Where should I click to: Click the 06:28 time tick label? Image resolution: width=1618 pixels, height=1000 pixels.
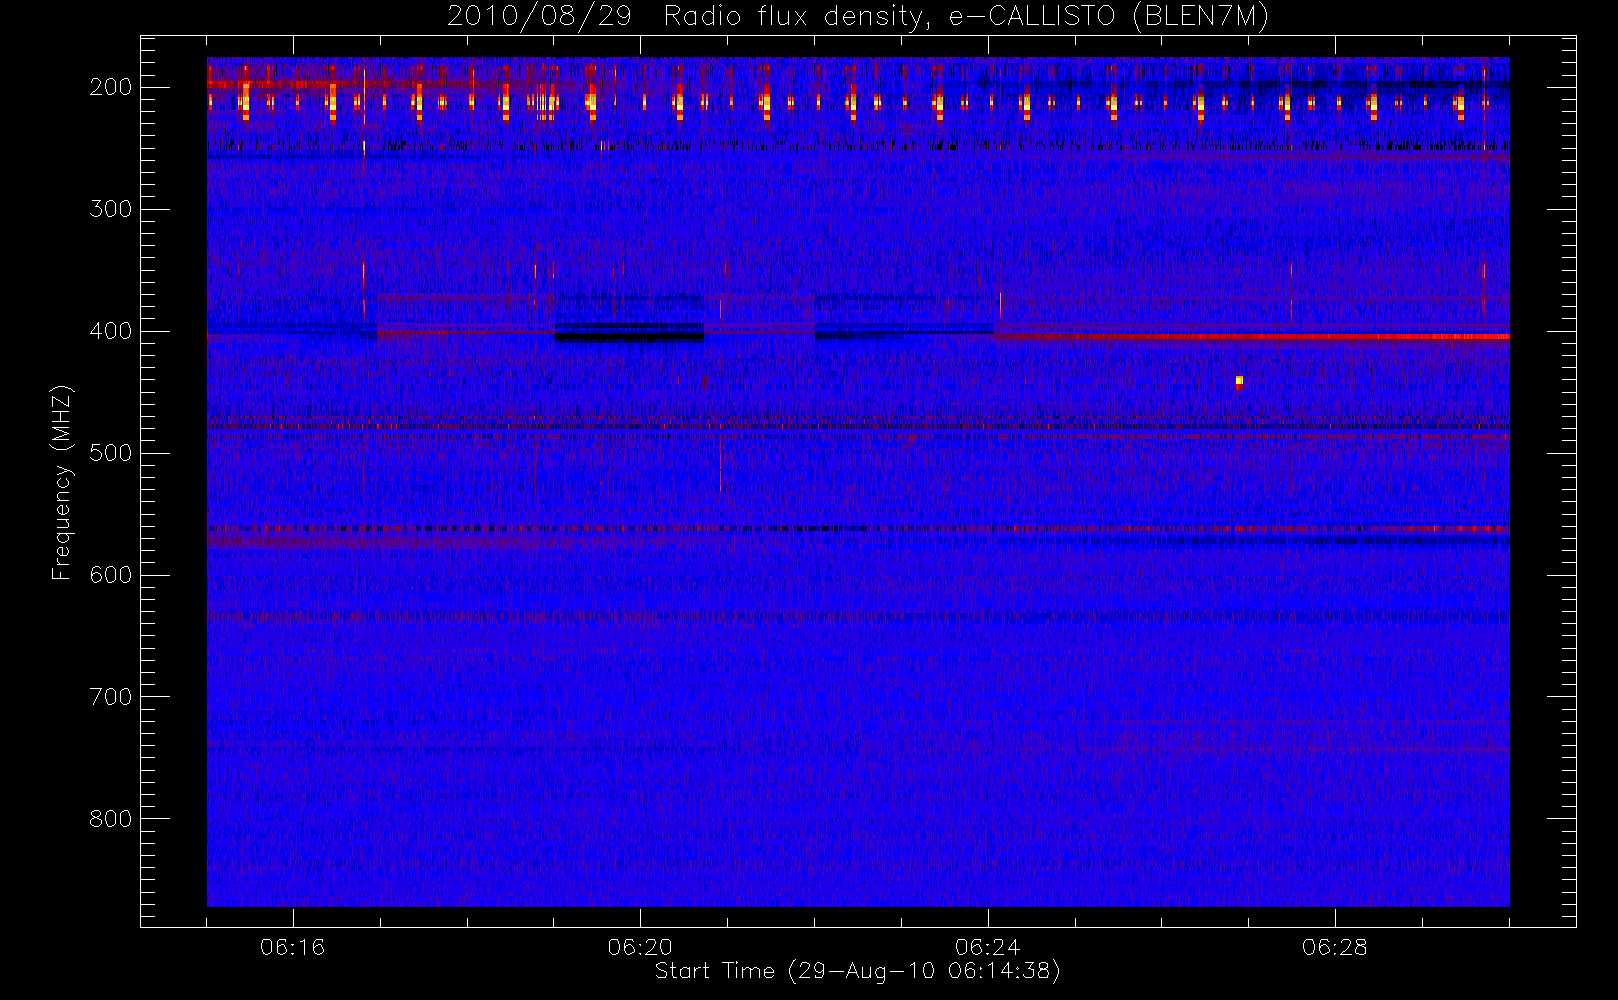coord(1334,947)
